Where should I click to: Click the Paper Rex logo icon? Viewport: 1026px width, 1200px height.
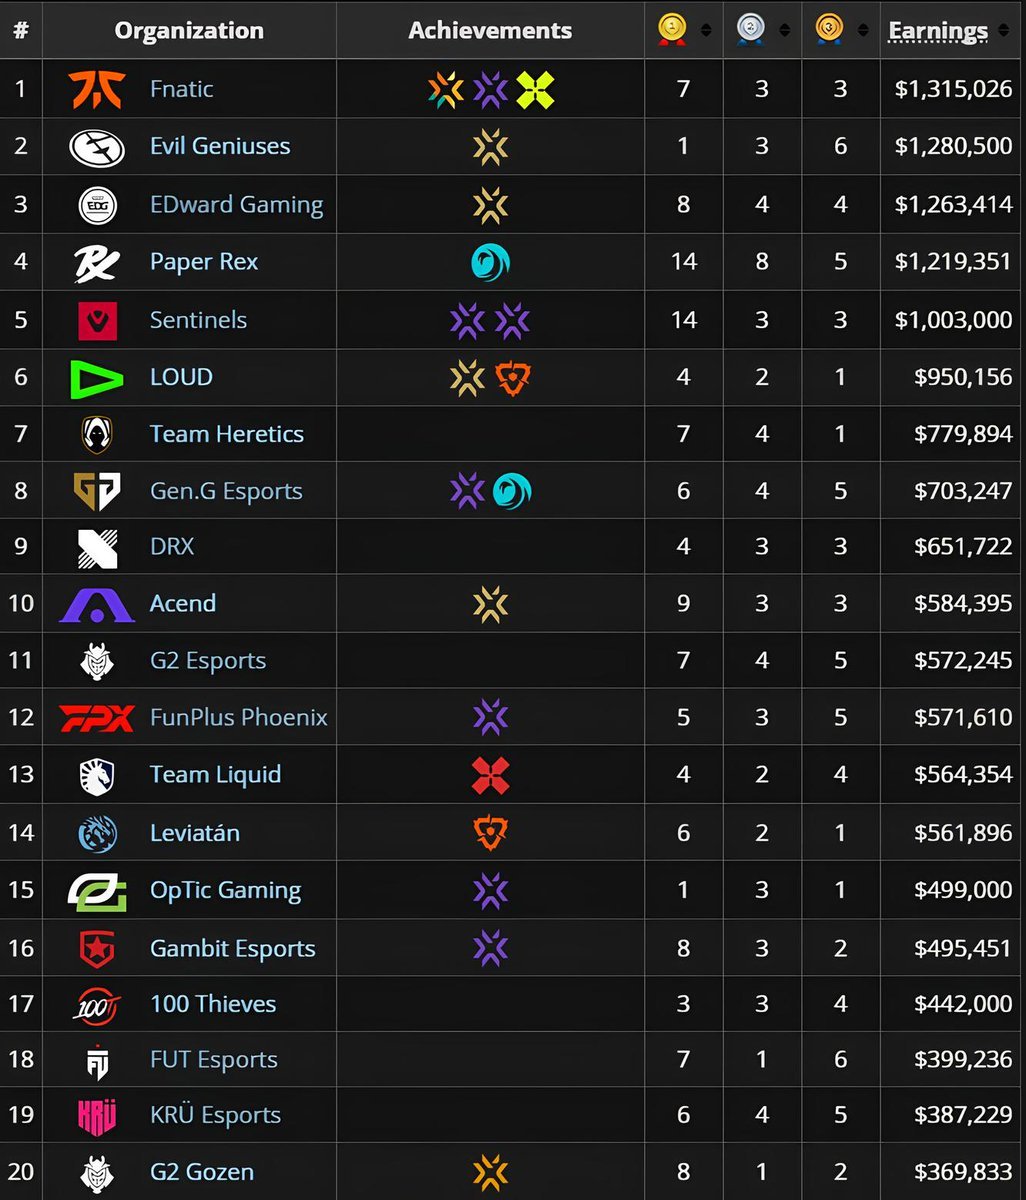pos(97,263)
